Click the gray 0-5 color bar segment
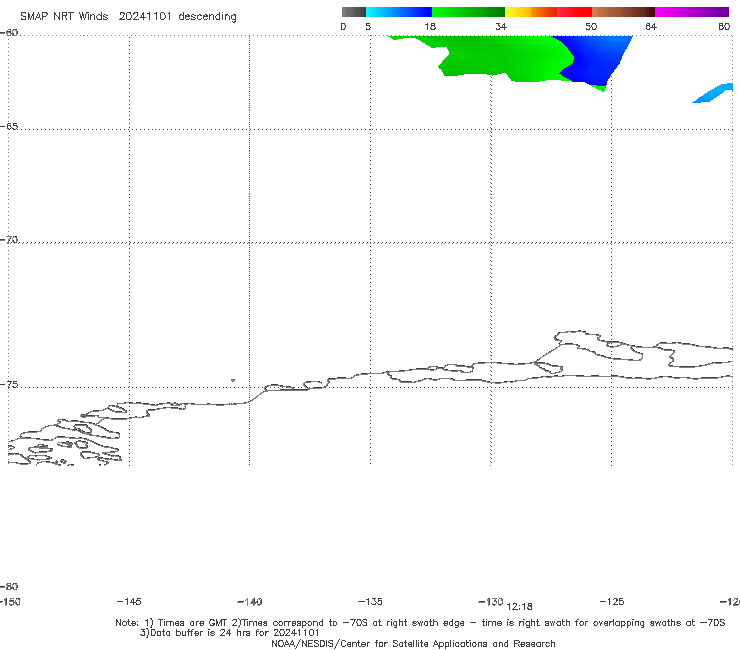 (353, 12)
